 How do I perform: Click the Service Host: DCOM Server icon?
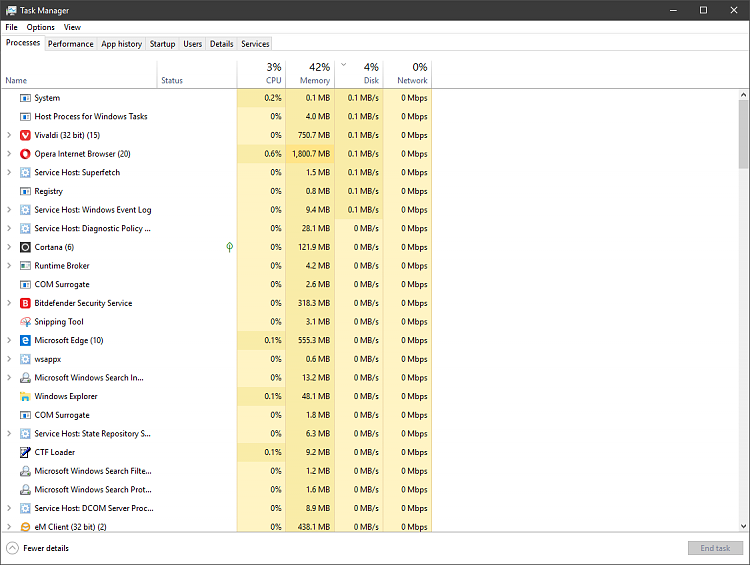point(25,509)
